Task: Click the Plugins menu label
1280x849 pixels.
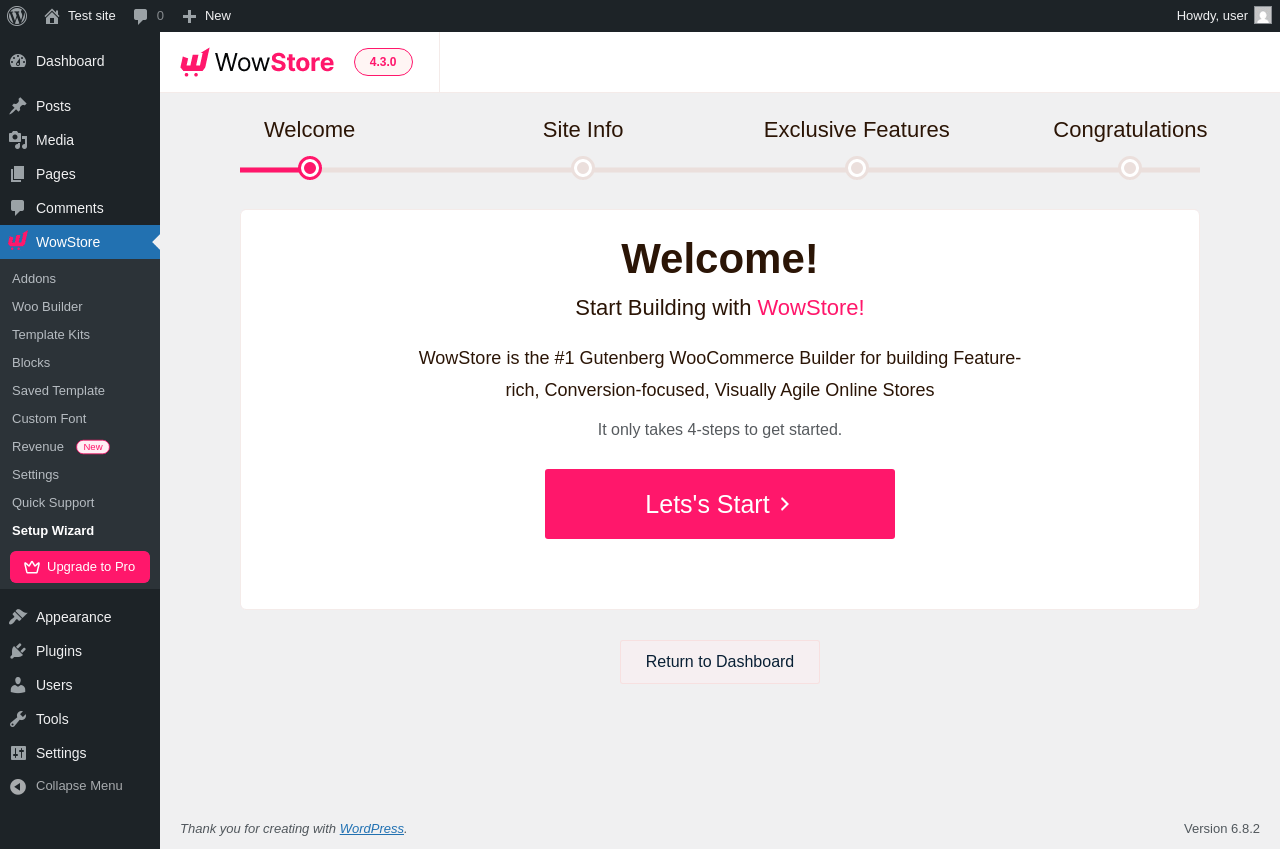Action: (x=59, y=651)
